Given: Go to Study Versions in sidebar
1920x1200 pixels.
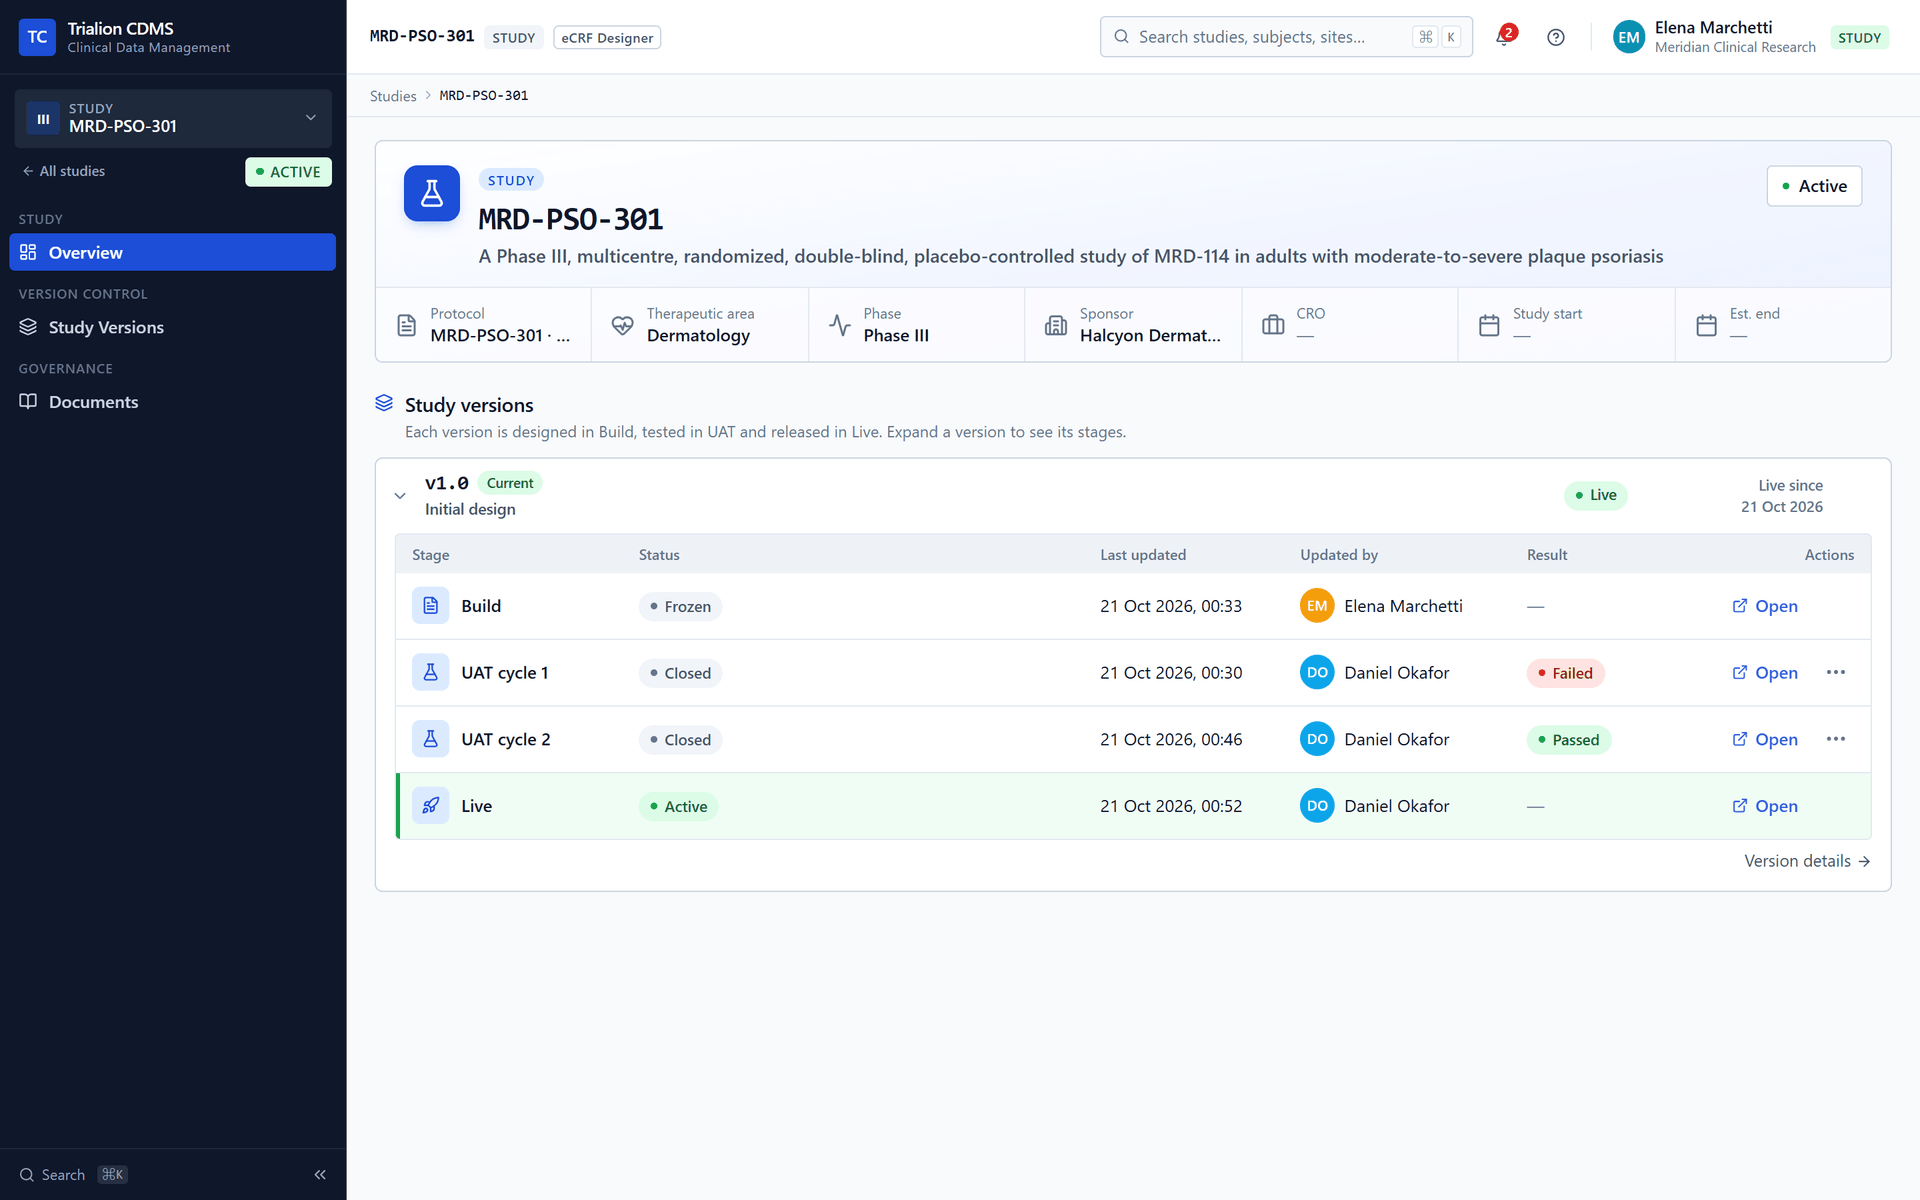Looking at the screenshot, I should pyautogui.click(x=173, y=327).
